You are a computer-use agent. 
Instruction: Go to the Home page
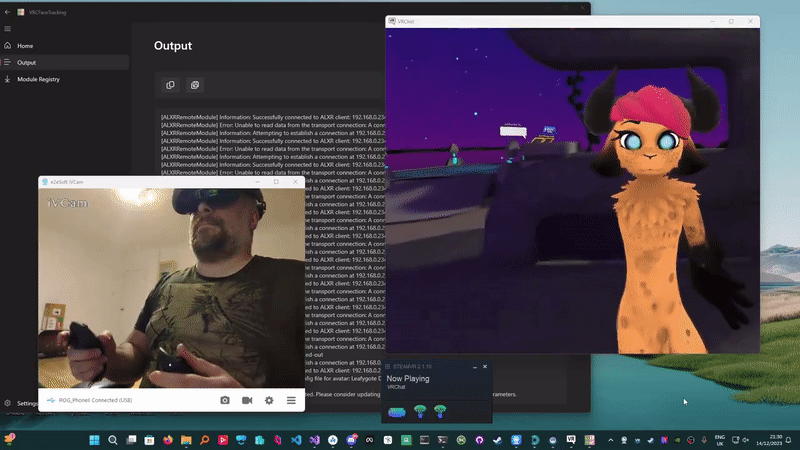coord(25,46)
